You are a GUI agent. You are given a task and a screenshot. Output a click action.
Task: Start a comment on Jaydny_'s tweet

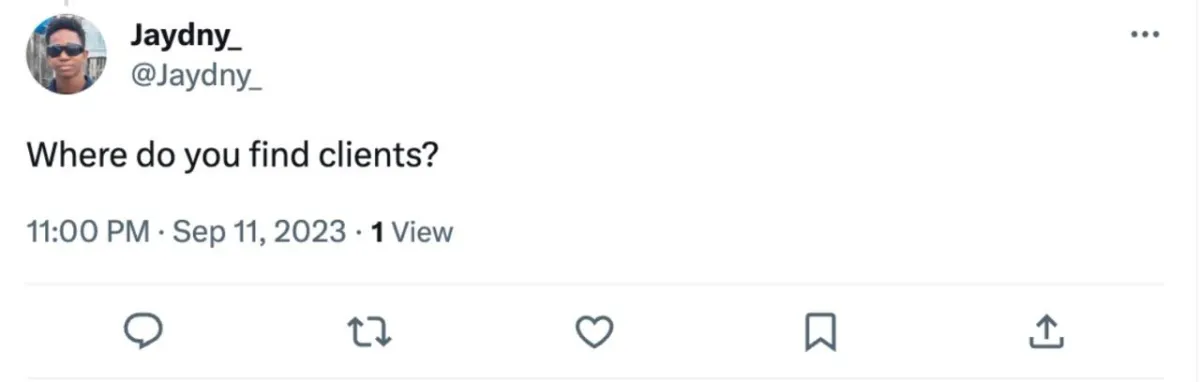148,330
